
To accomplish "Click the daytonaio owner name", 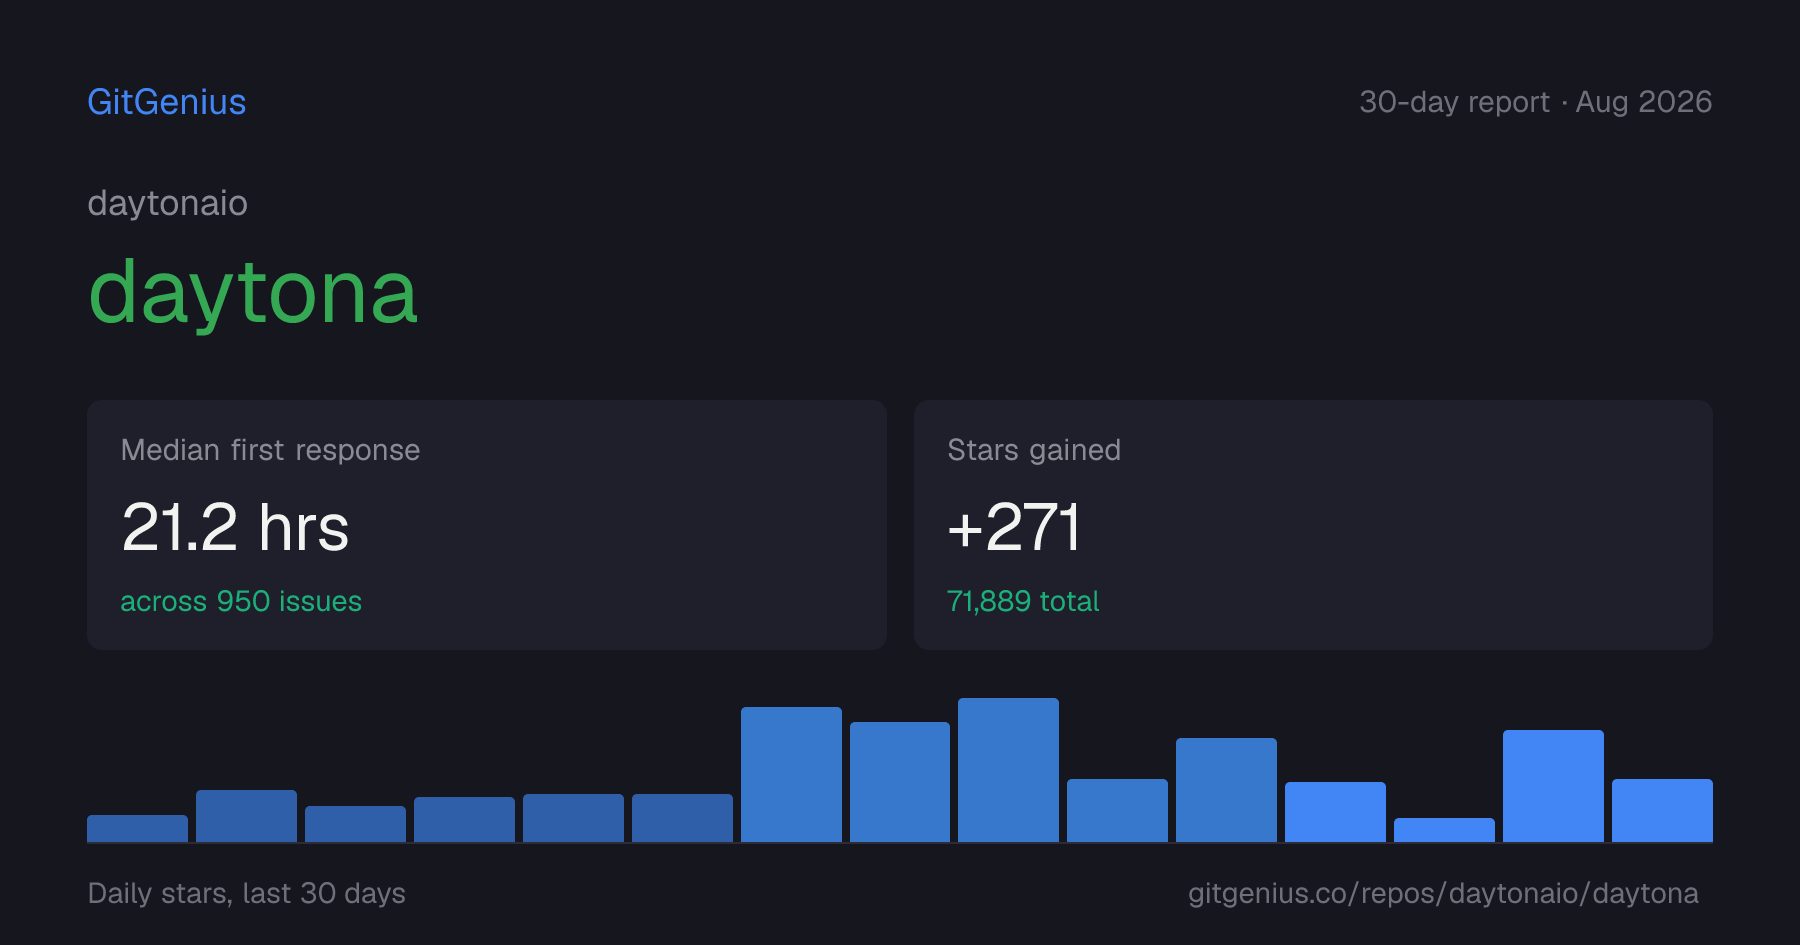I will point(168,203).
